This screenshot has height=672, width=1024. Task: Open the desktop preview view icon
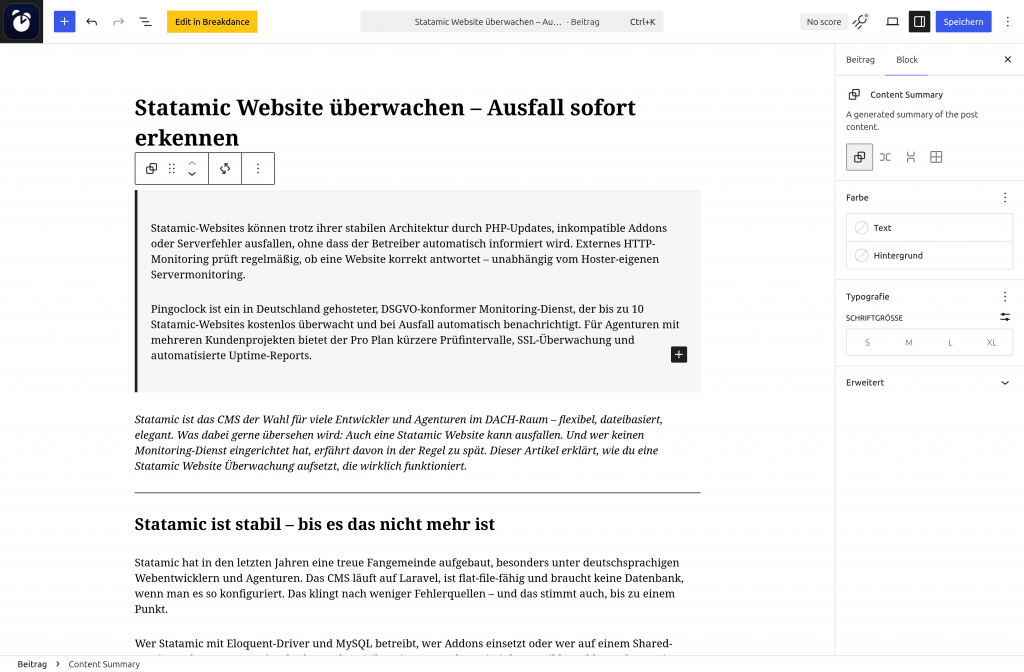point(892,22)
